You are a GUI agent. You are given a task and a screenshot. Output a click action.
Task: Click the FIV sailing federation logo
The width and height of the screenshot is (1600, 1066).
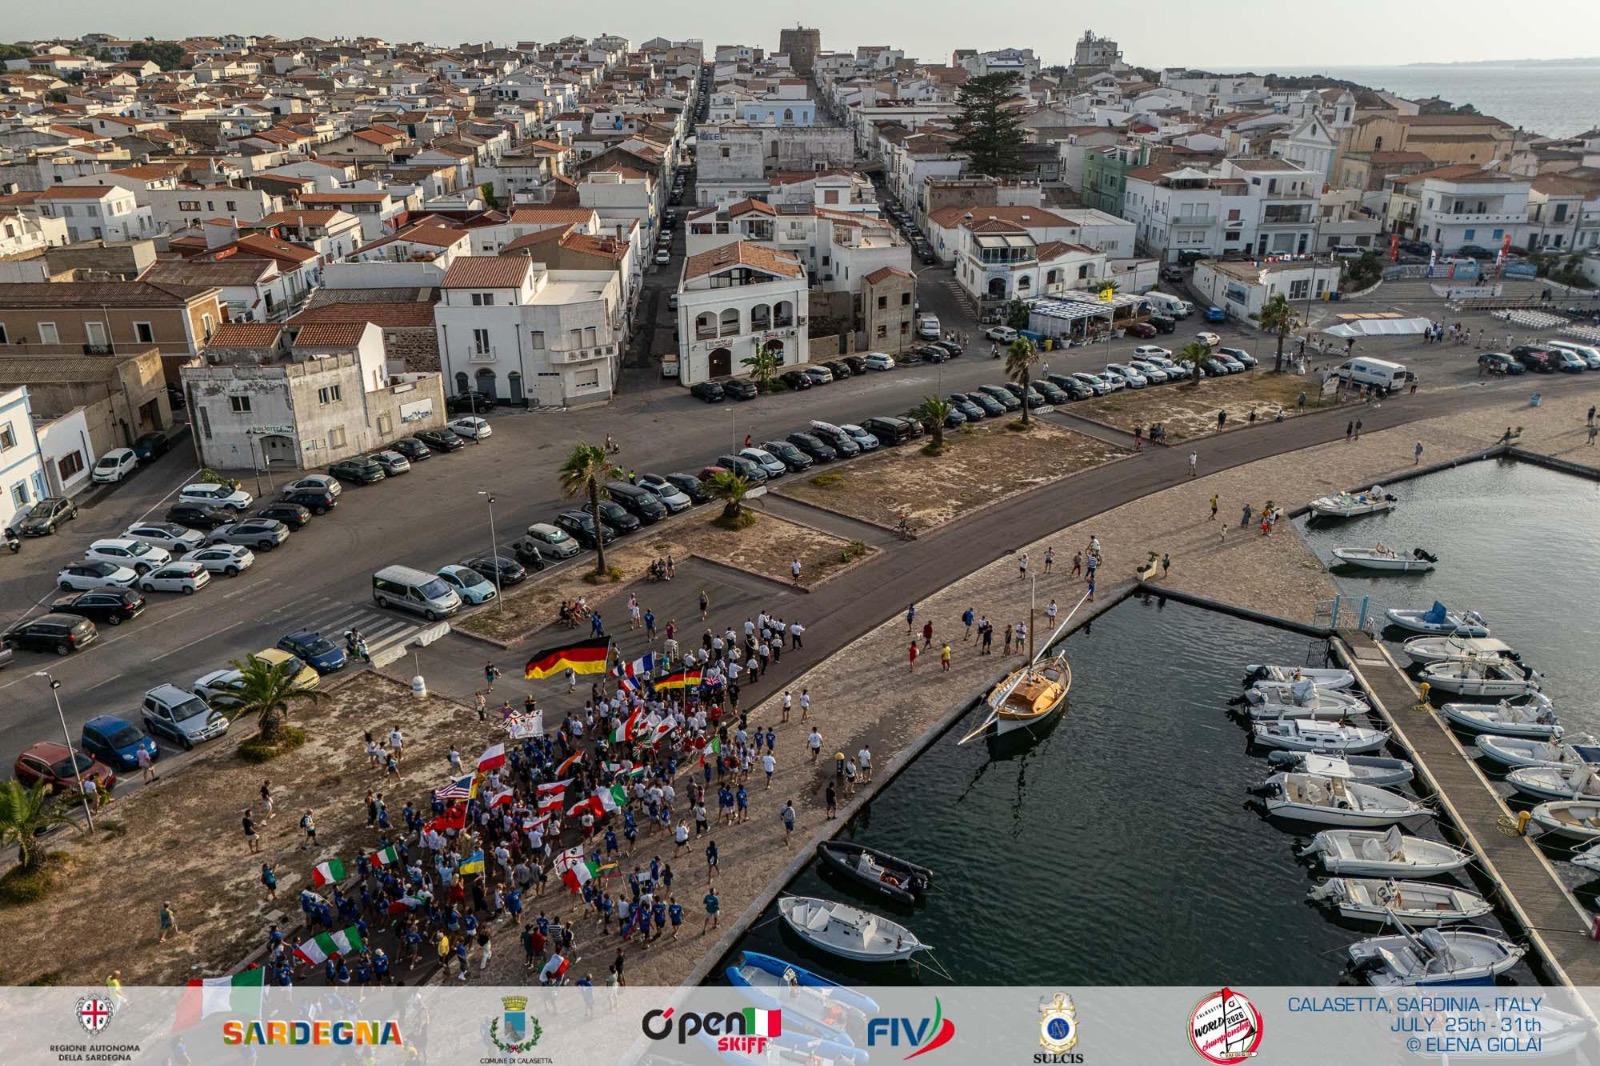tap(910, 1029)
